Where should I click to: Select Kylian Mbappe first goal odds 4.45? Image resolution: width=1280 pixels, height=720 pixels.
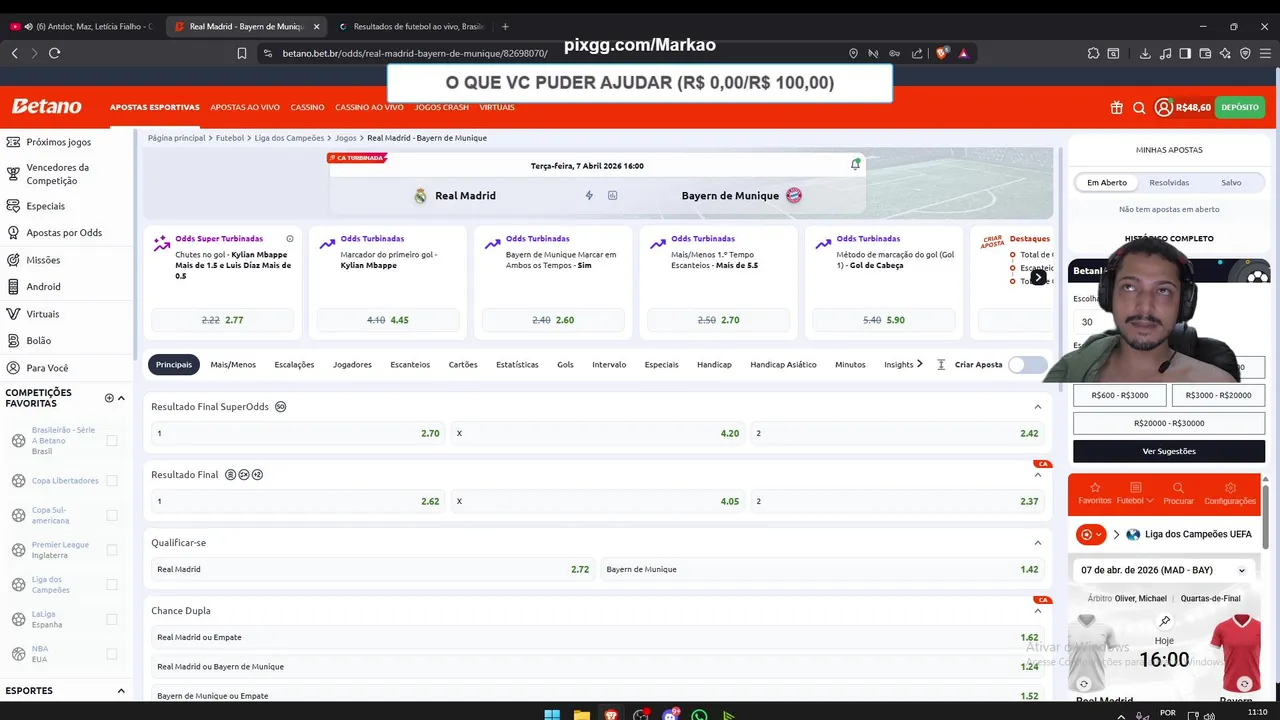tap(388, 320)
